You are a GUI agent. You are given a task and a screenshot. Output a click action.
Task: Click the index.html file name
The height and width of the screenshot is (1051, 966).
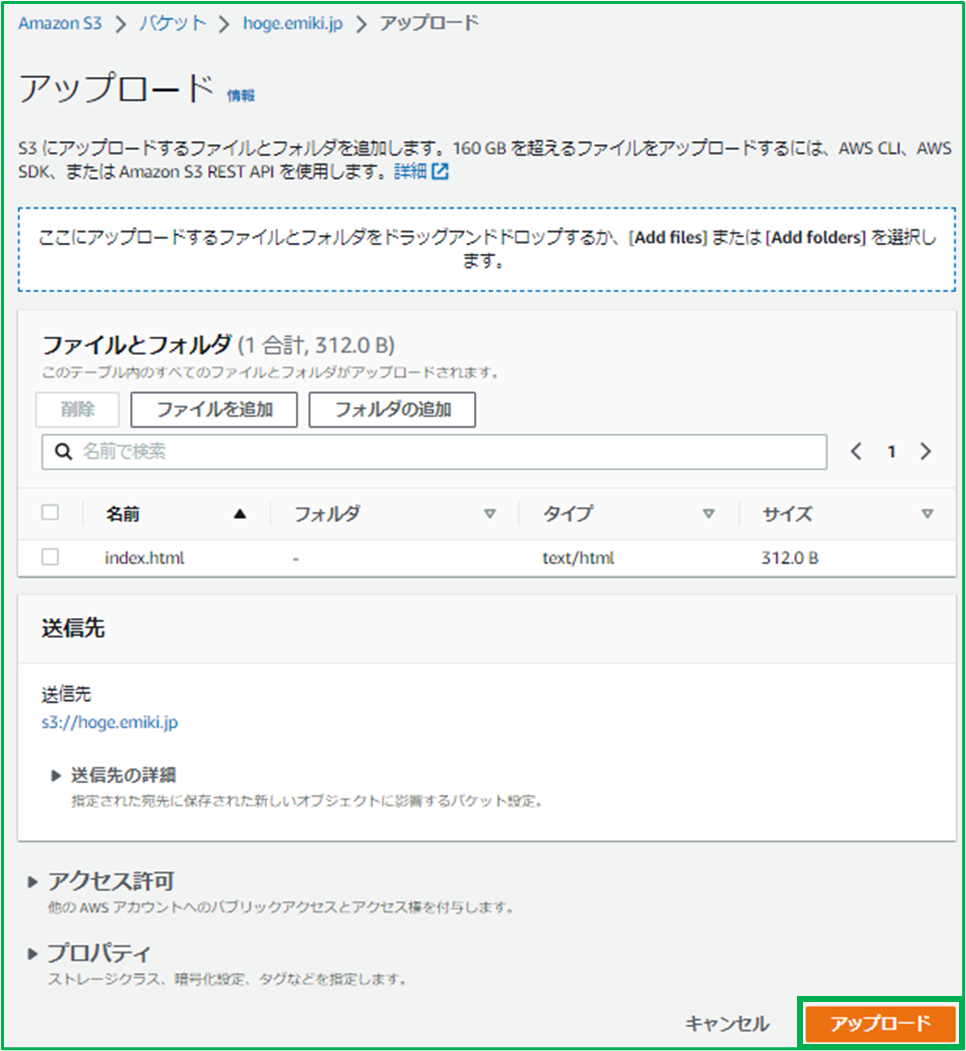[144, 558]
